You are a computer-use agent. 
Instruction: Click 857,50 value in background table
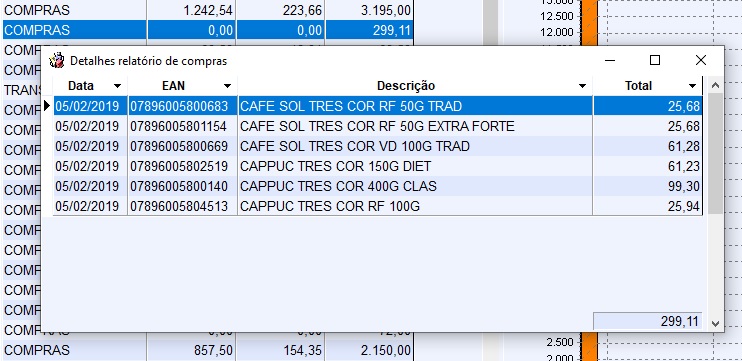click(213, 350)
